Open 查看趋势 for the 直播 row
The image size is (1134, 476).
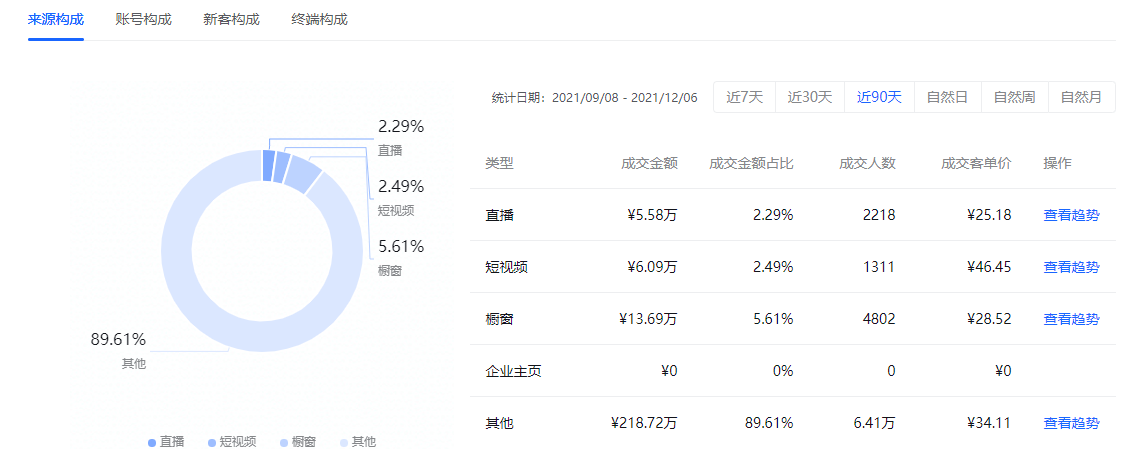[1071, 215]
